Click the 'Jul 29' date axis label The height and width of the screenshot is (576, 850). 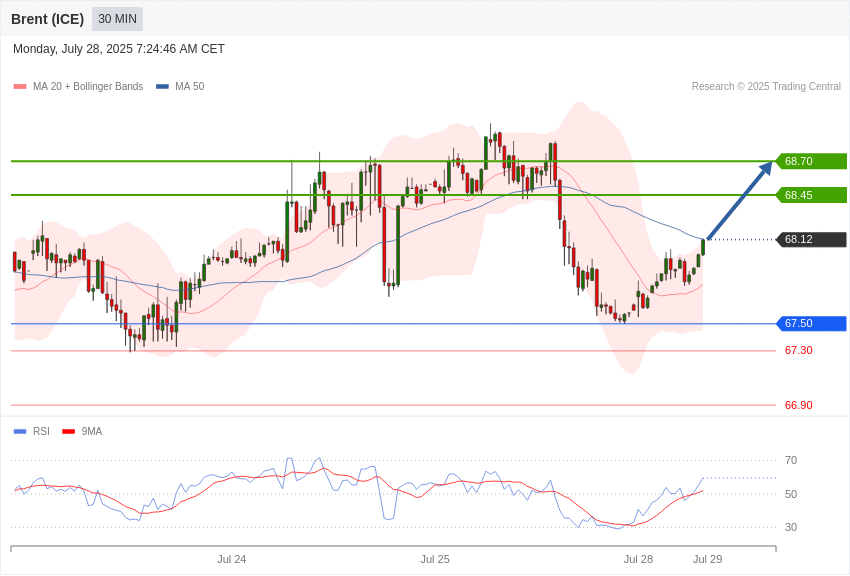tap(707, 559)
